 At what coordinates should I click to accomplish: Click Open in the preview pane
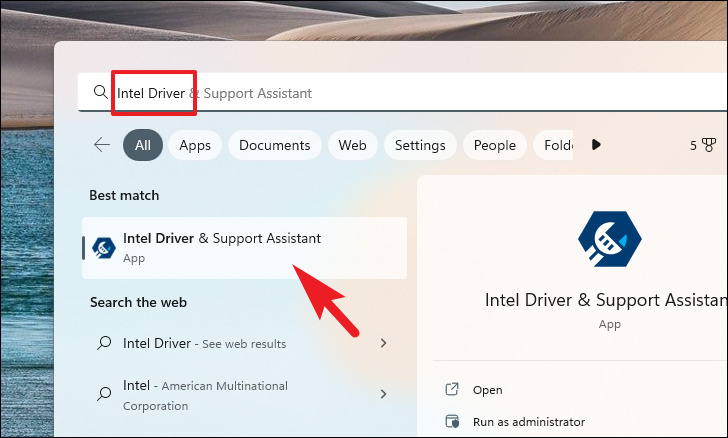(x=488, y=390)
